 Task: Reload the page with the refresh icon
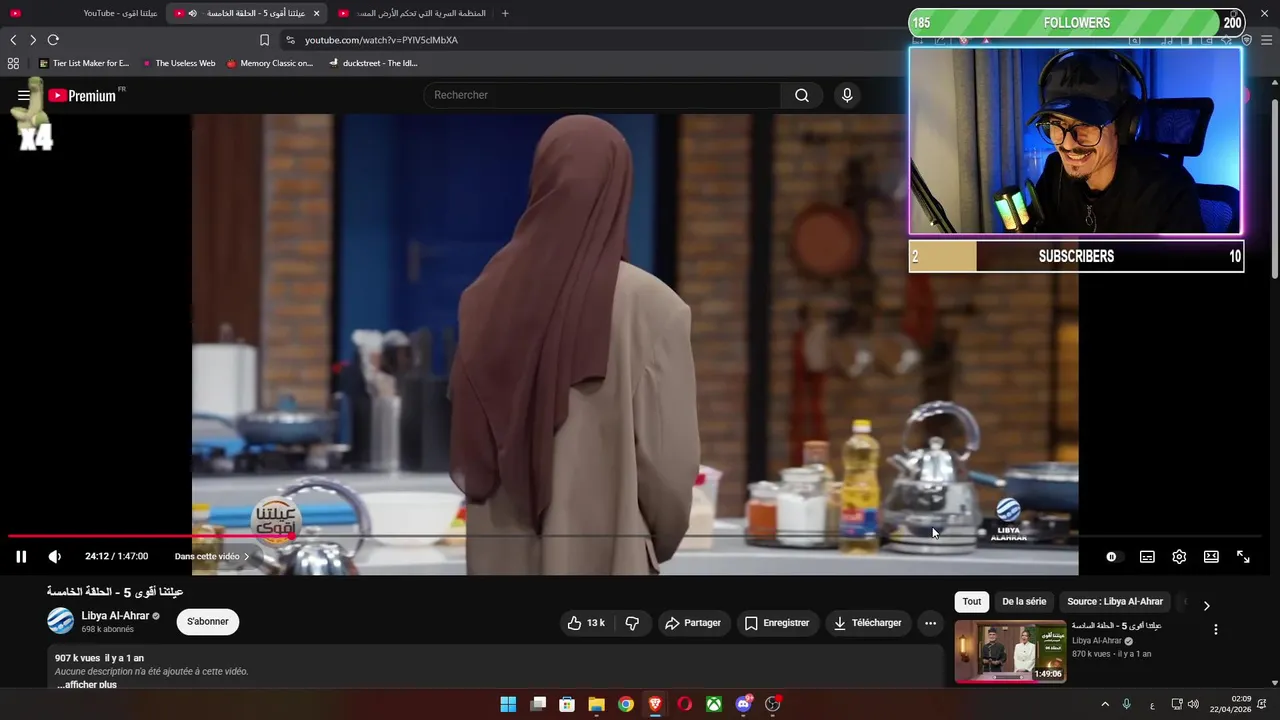tap(53, 40)
